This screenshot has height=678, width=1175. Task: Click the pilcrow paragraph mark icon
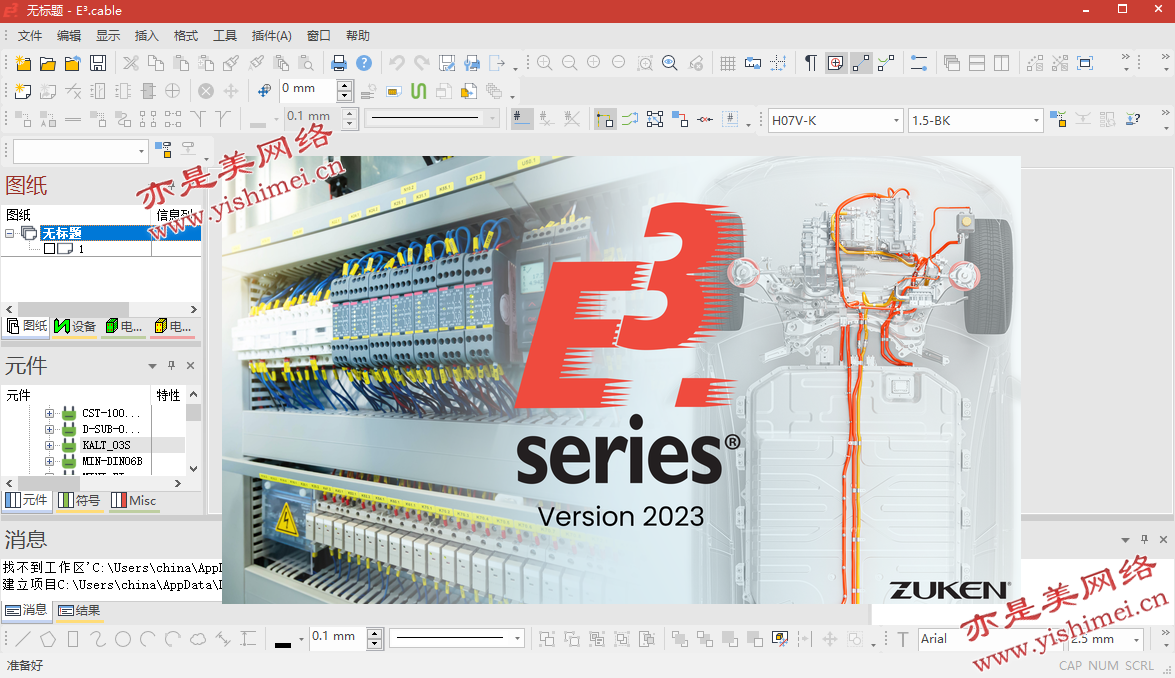pos(810,63)
